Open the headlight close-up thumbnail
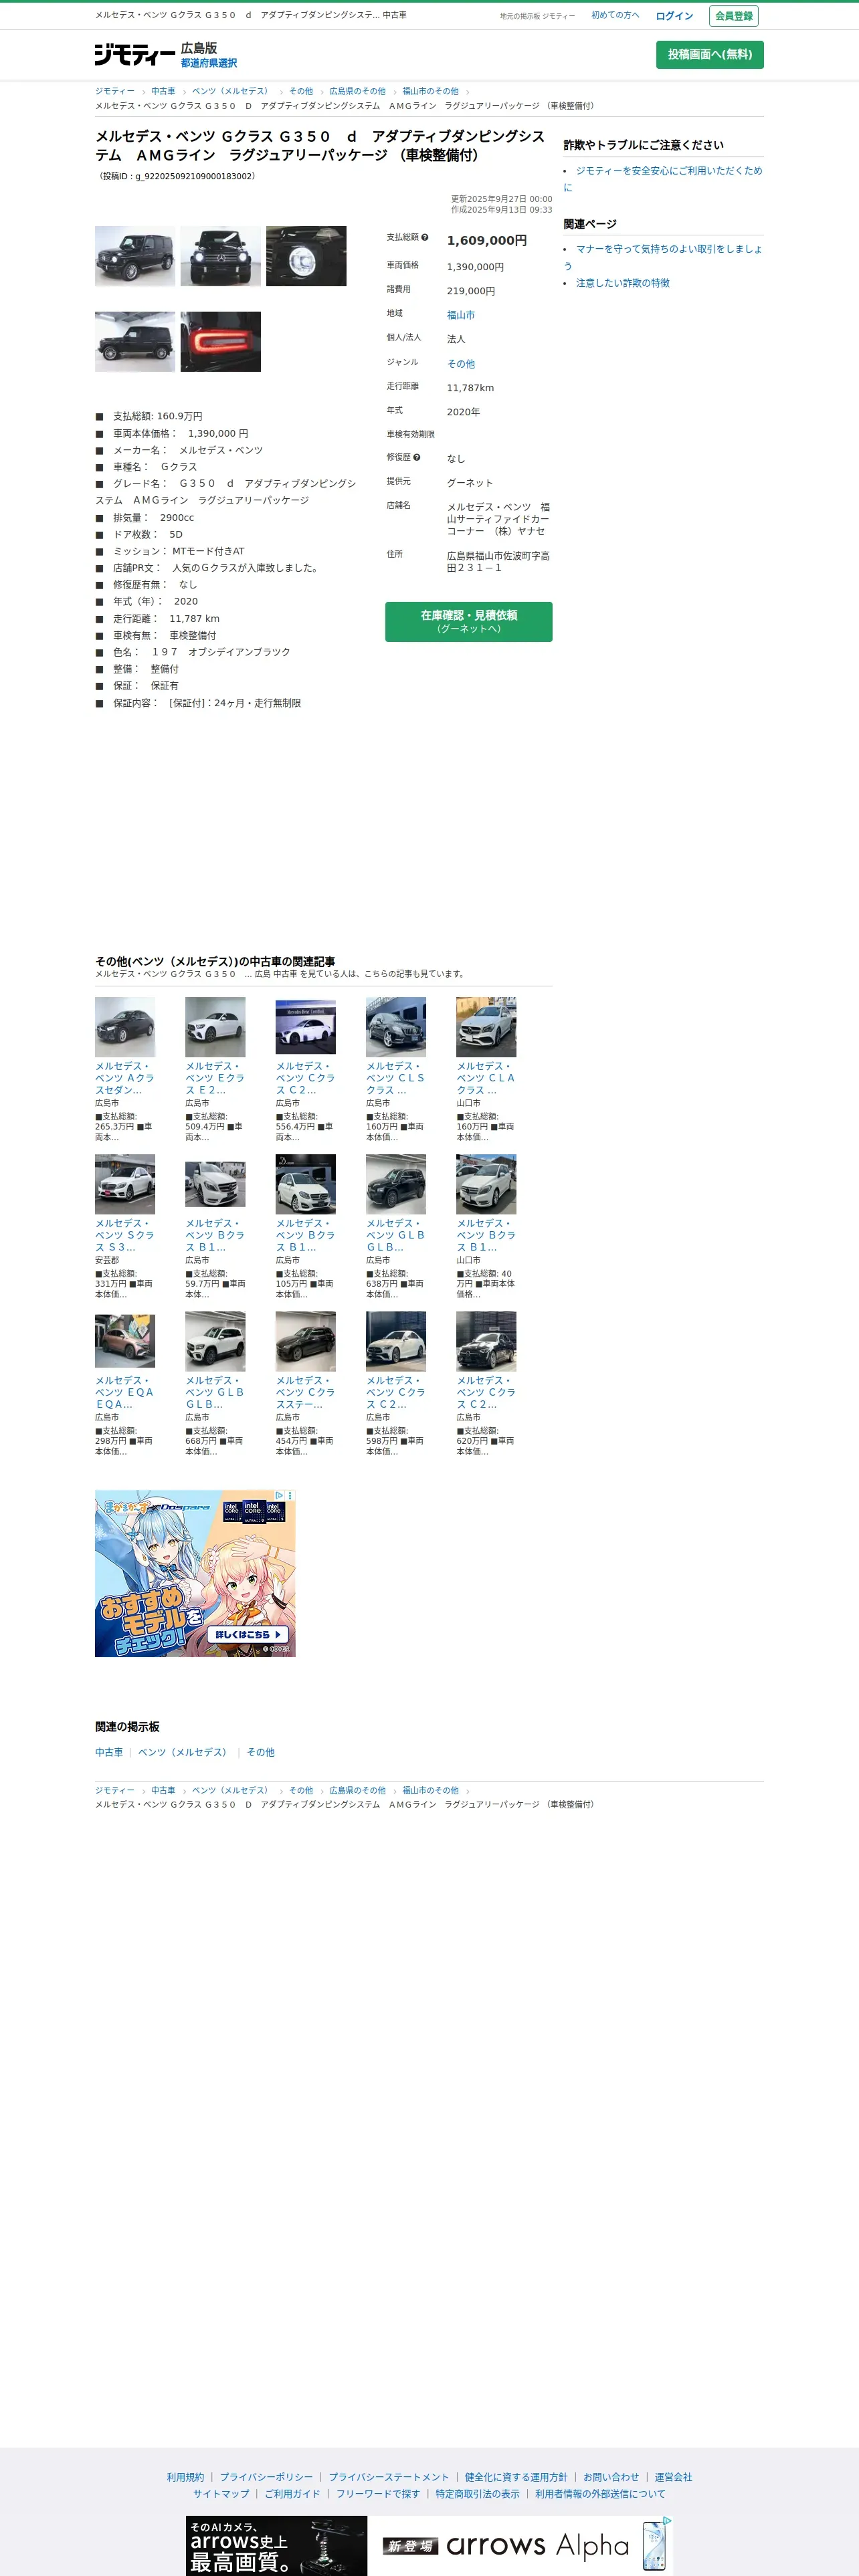859x2576 pixels. (x=306, y=256)
